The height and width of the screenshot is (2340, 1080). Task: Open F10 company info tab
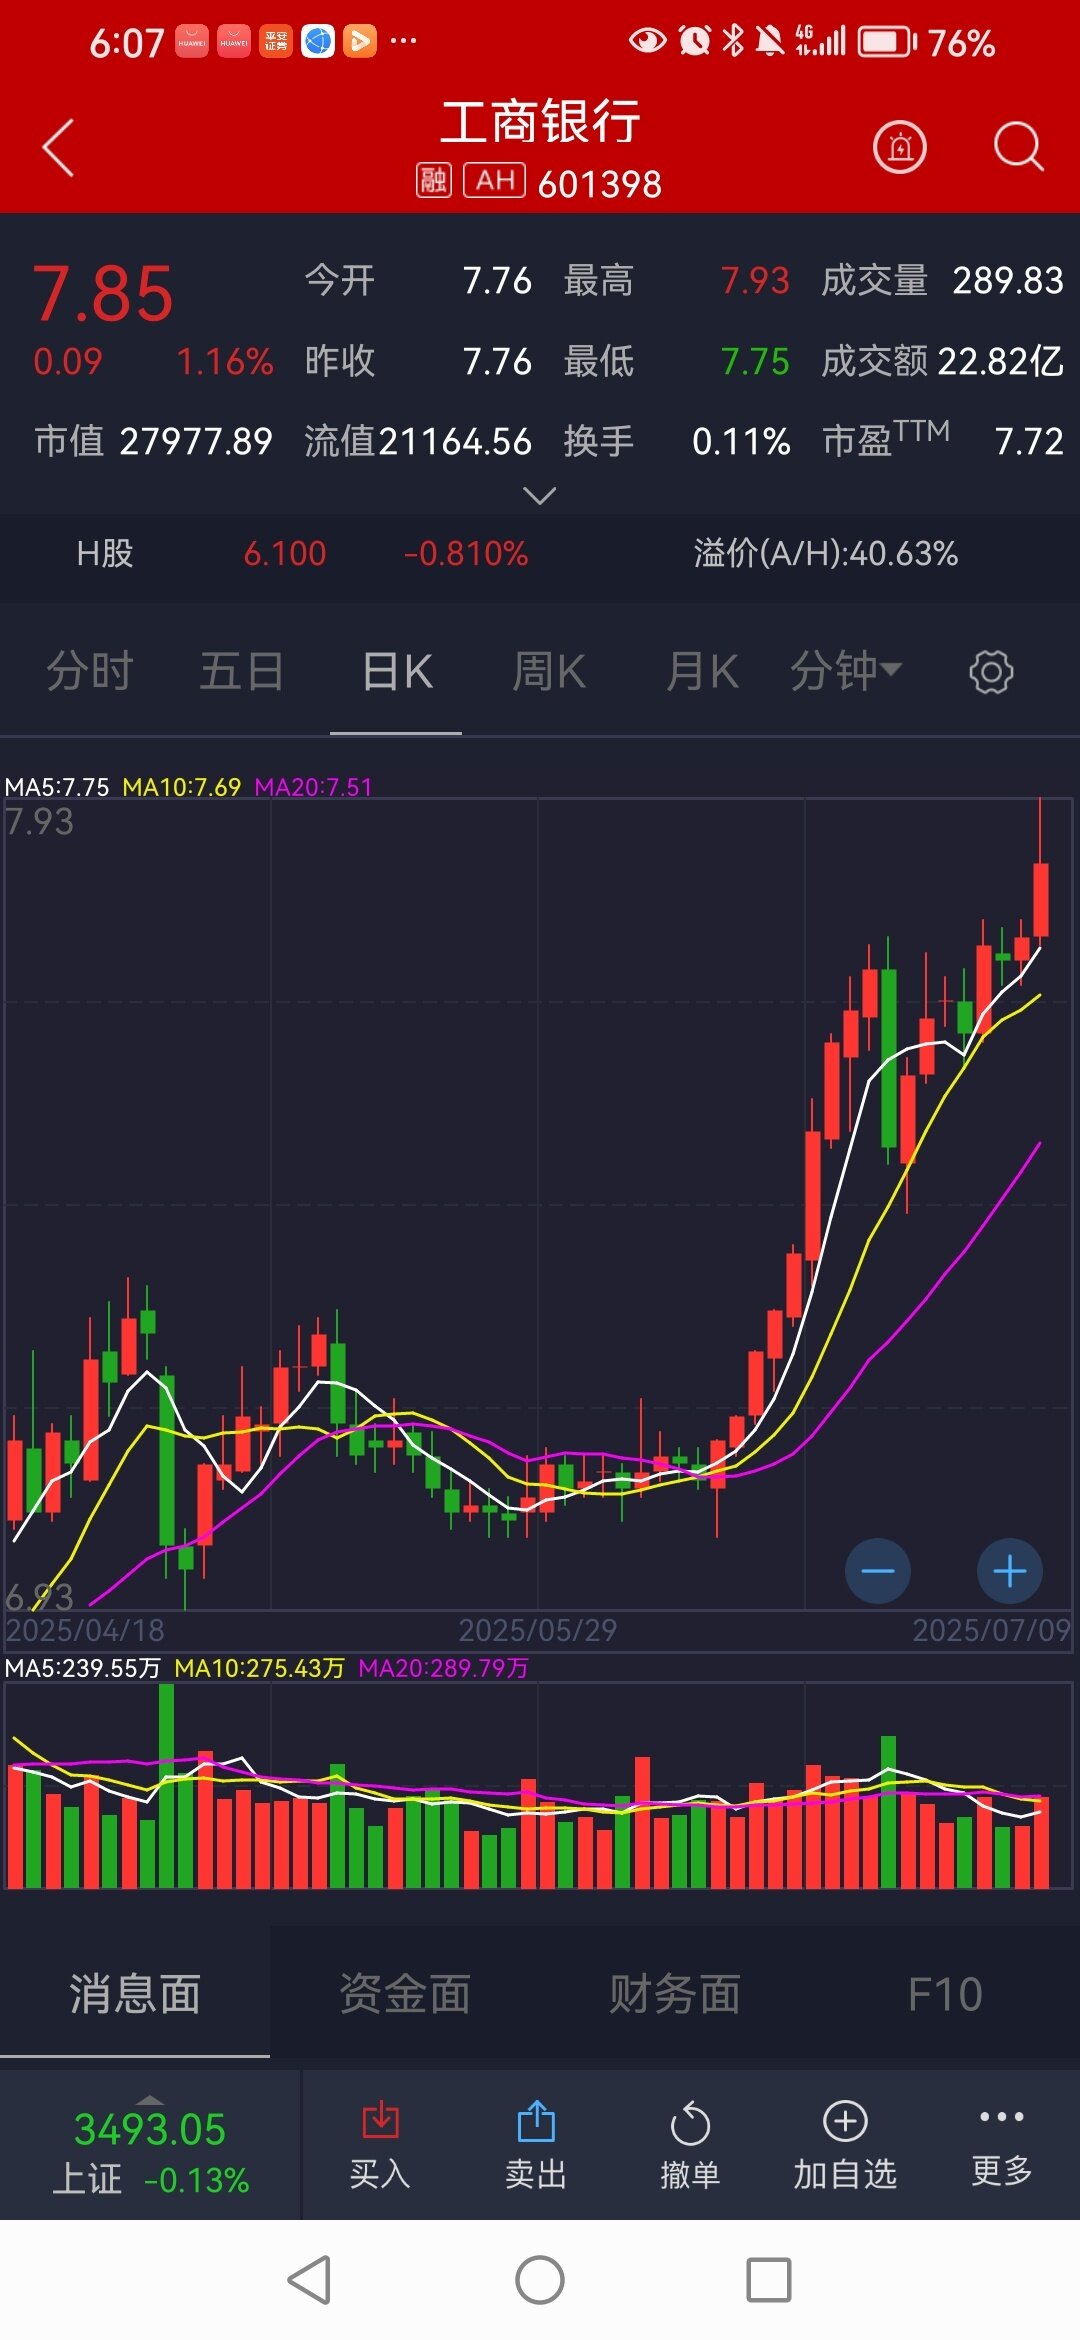tap(945, 1994)
